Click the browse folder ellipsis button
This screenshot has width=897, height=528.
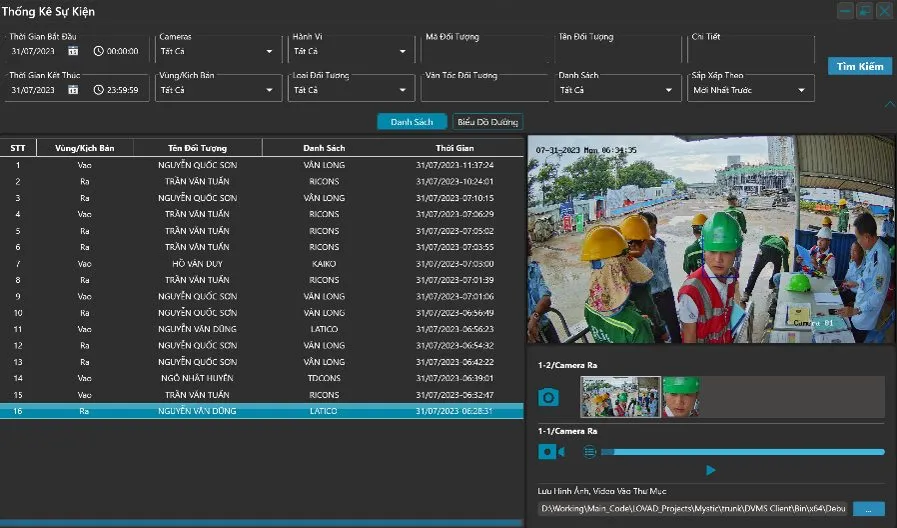[x=868, y=509]
